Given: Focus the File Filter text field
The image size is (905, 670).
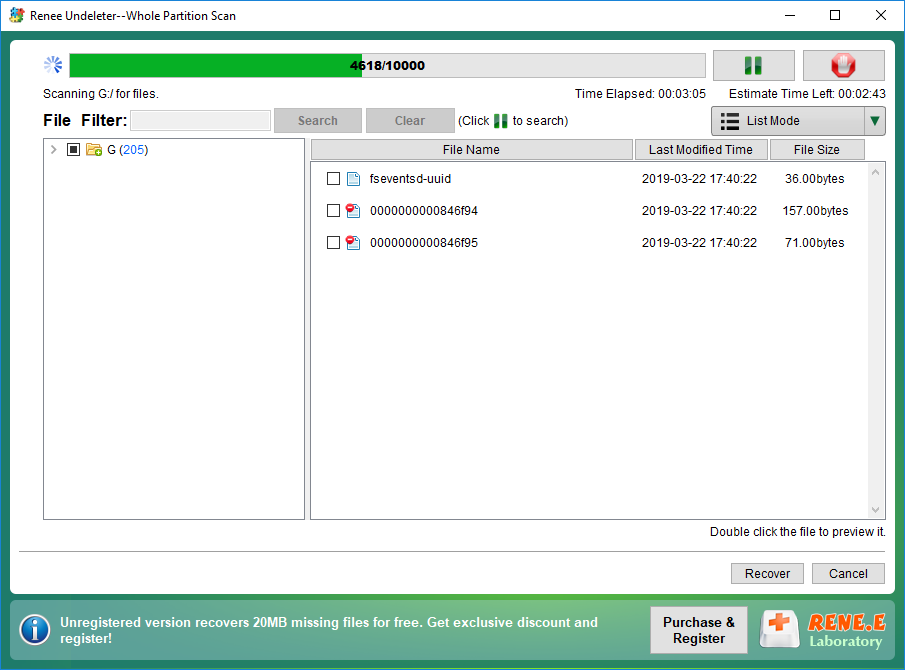Looking at the screenshot, I should click(200, 121).
